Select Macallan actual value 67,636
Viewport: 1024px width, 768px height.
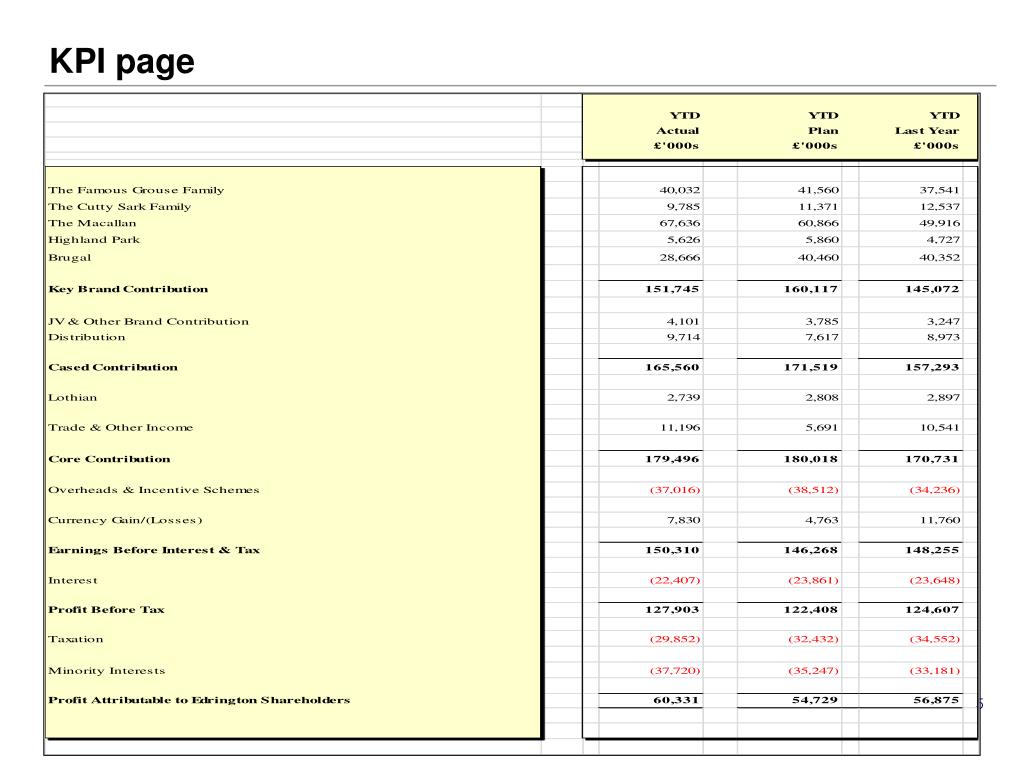pyautogui.click(x=680, y=223)
